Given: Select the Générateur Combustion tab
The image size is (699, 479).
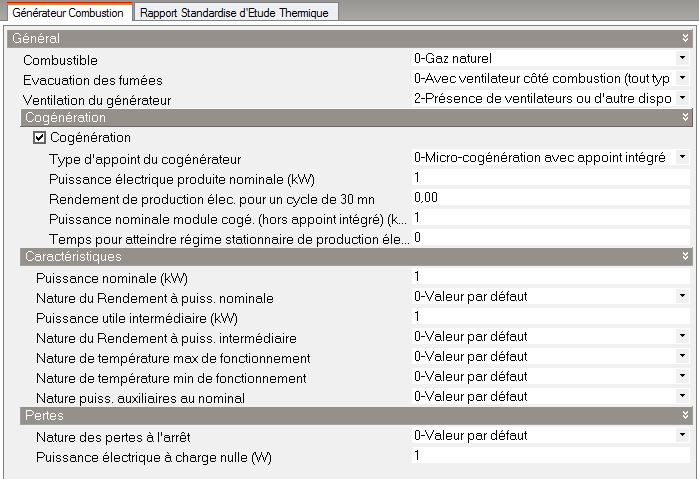Looking at the screenshot, I should pyautogui.click(x=67, y=12).
